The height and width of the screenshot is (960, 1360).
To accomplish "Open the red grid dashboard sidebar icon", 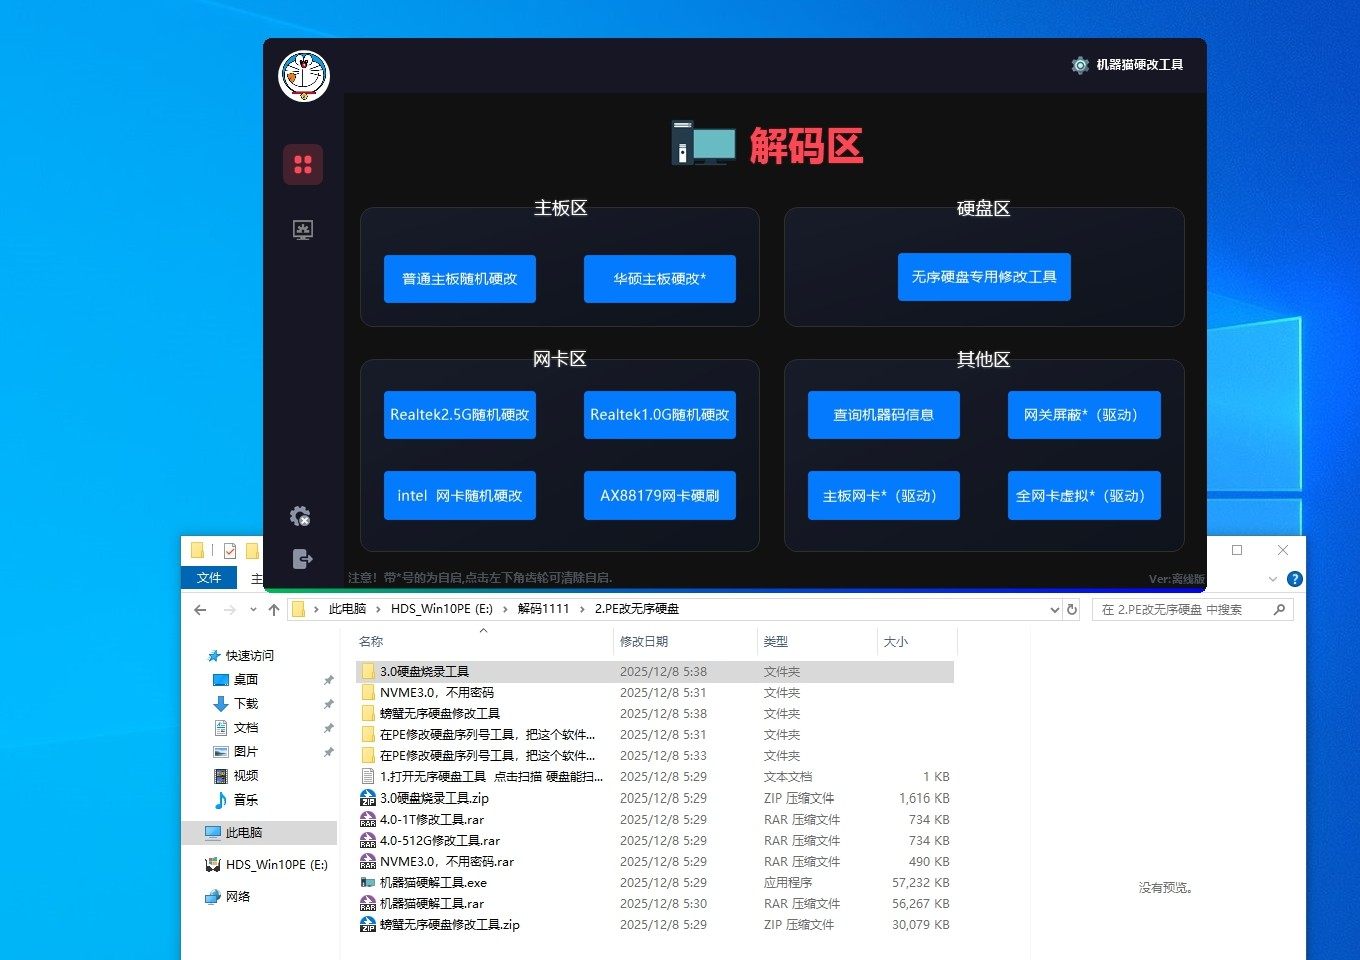I will [303, 165].
